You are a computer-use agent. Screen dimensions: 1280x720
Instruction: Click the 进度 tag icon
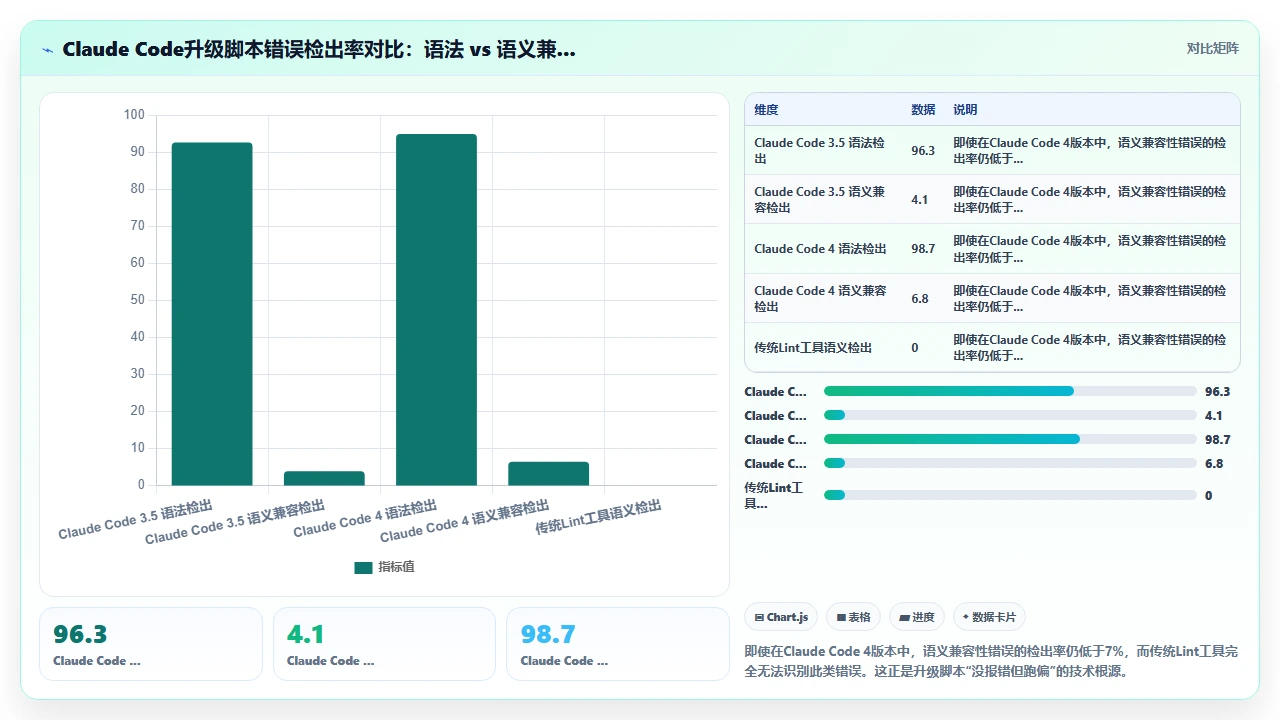(x=905, y=618)
